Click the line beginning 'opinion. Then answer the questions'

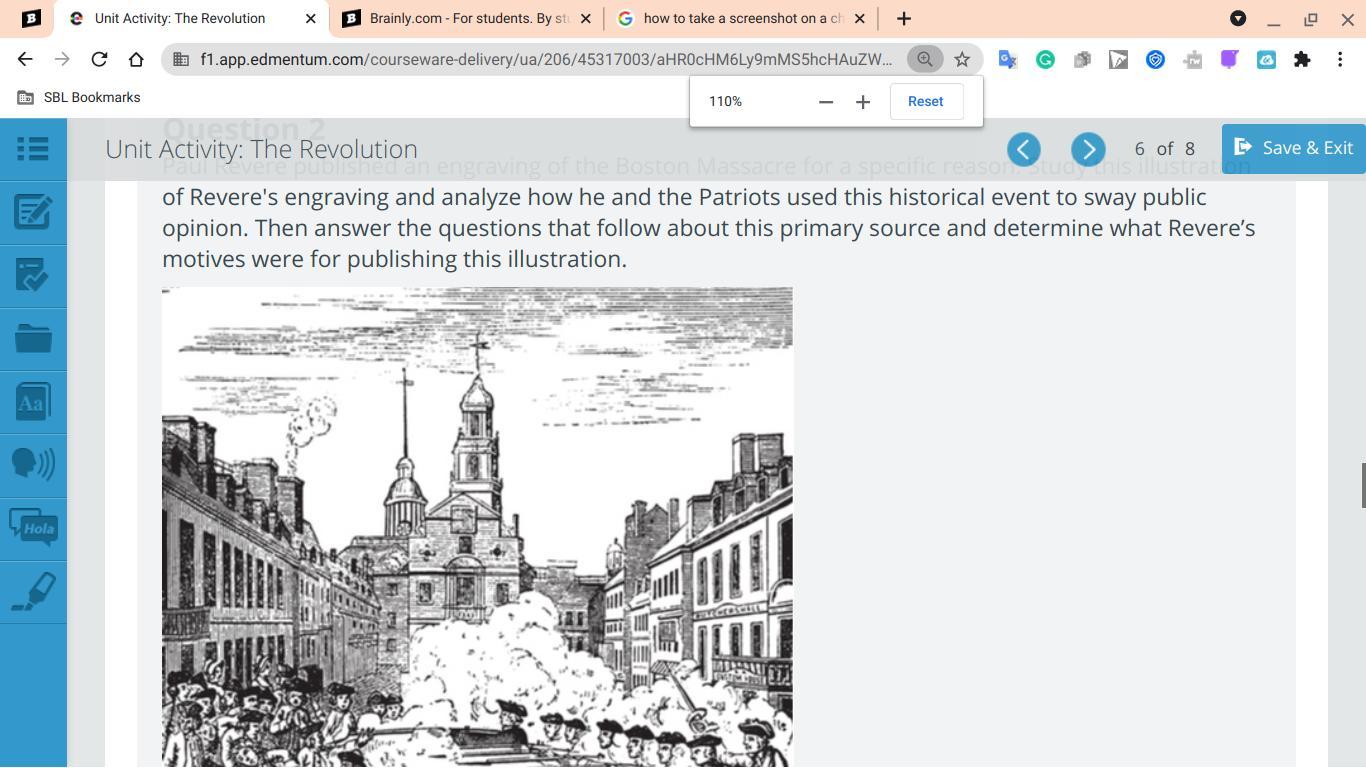point(709,228)
